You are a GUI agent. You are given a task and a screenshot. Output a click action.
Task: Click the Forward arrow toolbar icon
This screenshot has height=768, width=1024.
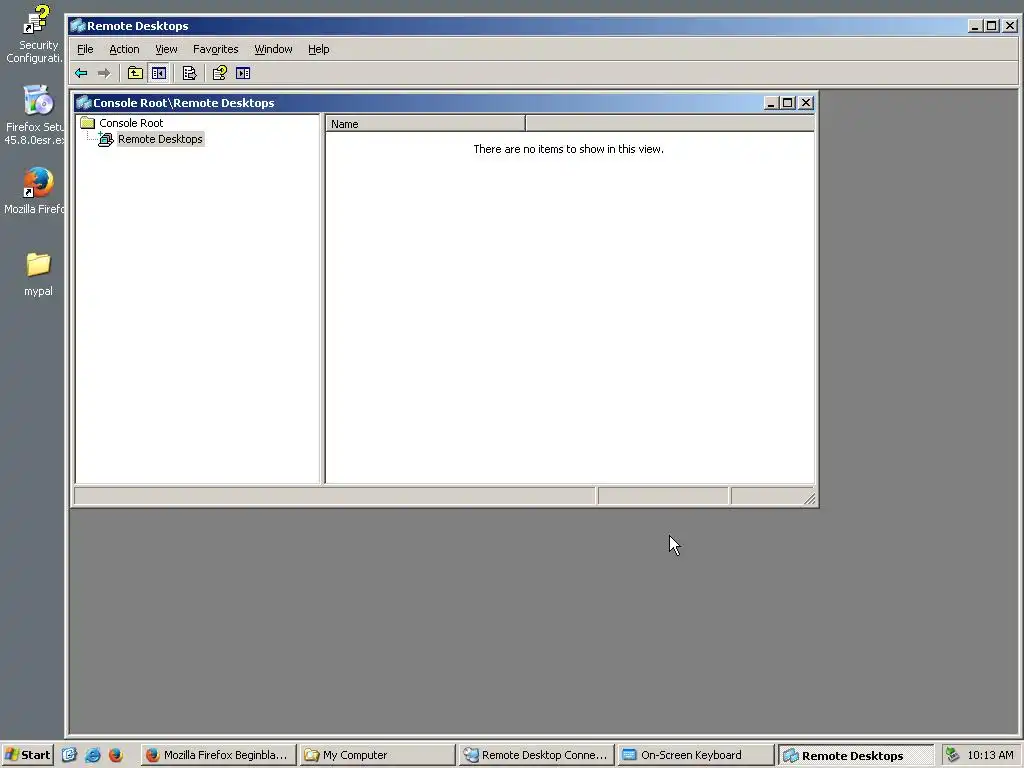[104, 73]
